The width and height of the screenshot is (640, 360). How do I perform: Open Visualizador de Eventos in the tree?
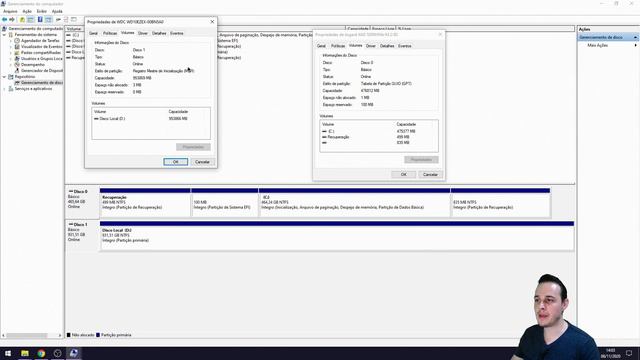pyautogui.click(x=42, y=47)
